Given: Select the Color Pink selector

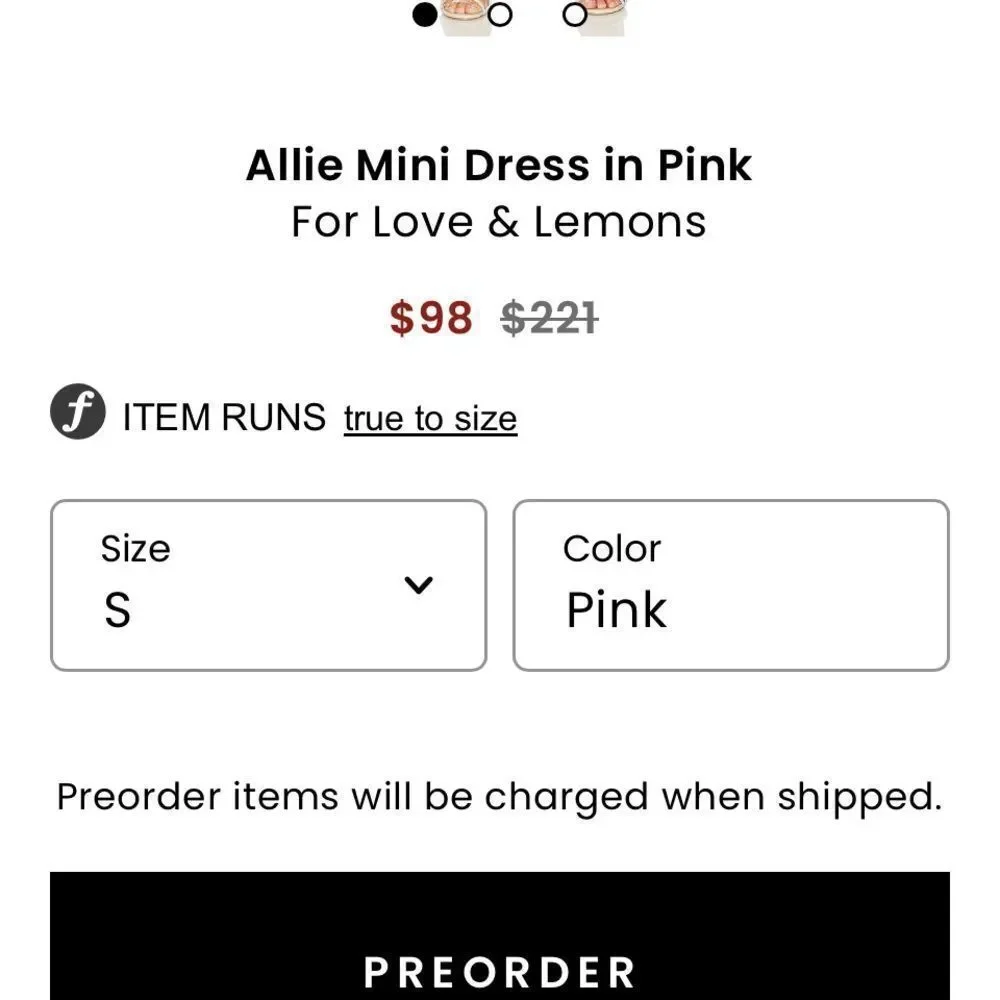Looking at the screenshot, I should (x=730, y=583).
